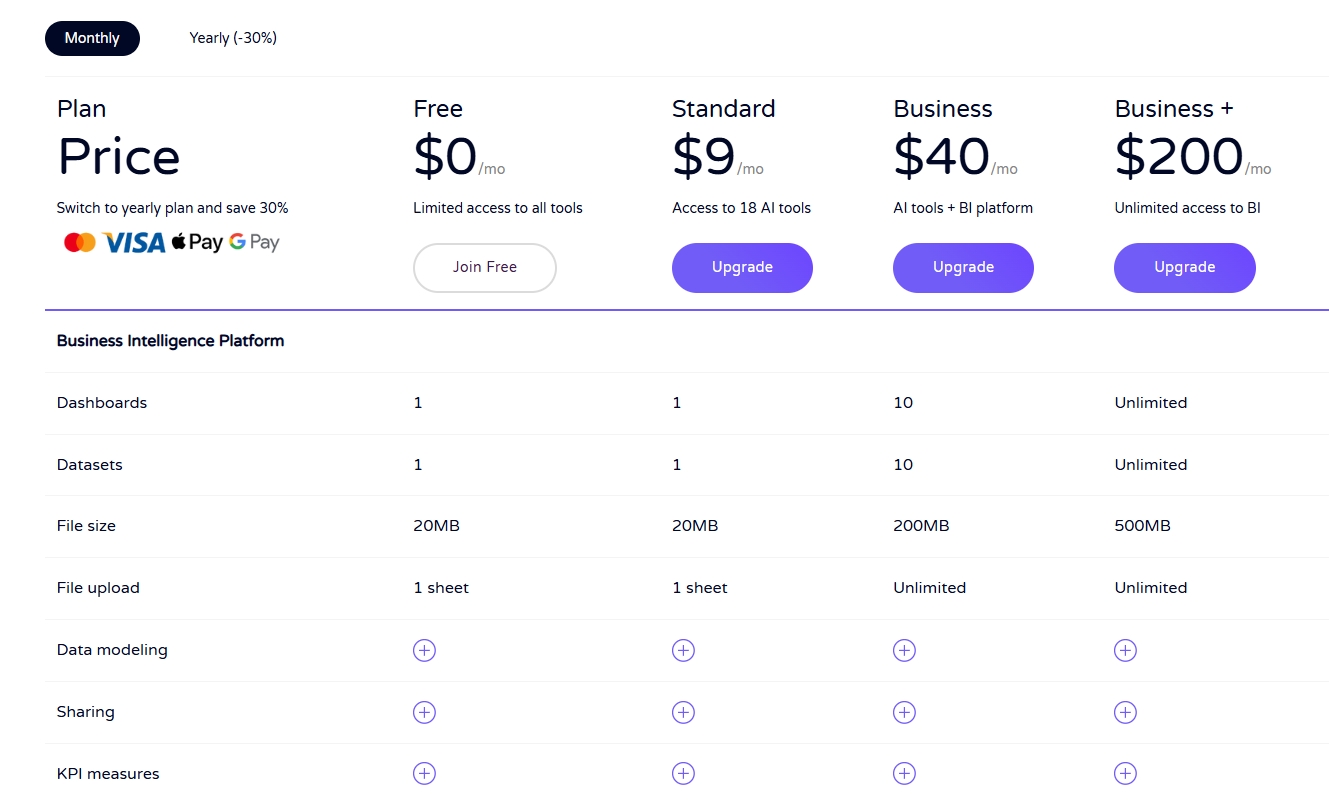Screen dimensions: 1329x802
Task: Click the Mastercard payment logo
Action: point(80,242)
